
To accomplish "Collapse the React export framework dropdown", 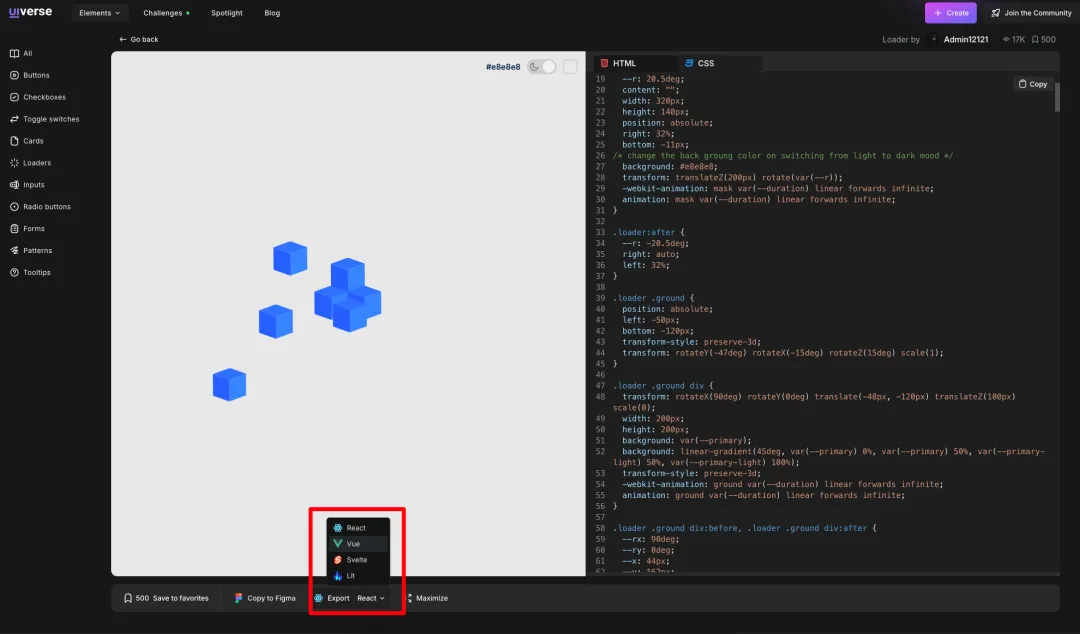I will pyautogui.click(x=370, y=598).
